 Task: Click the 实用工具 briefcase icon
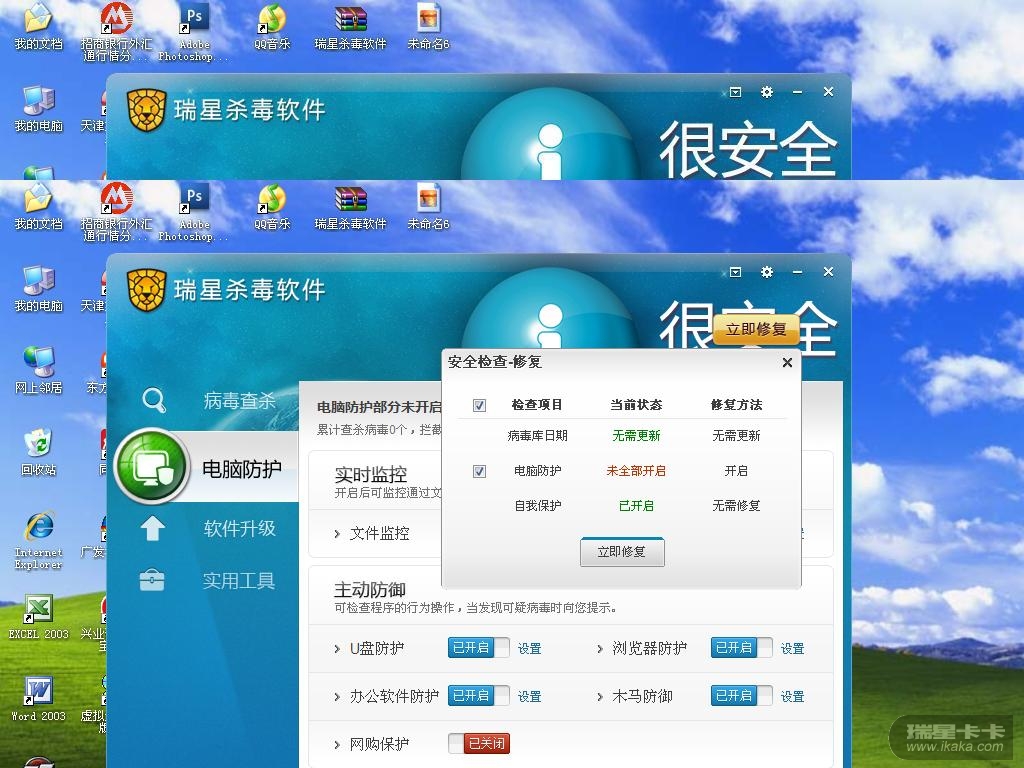coord(152,580)
